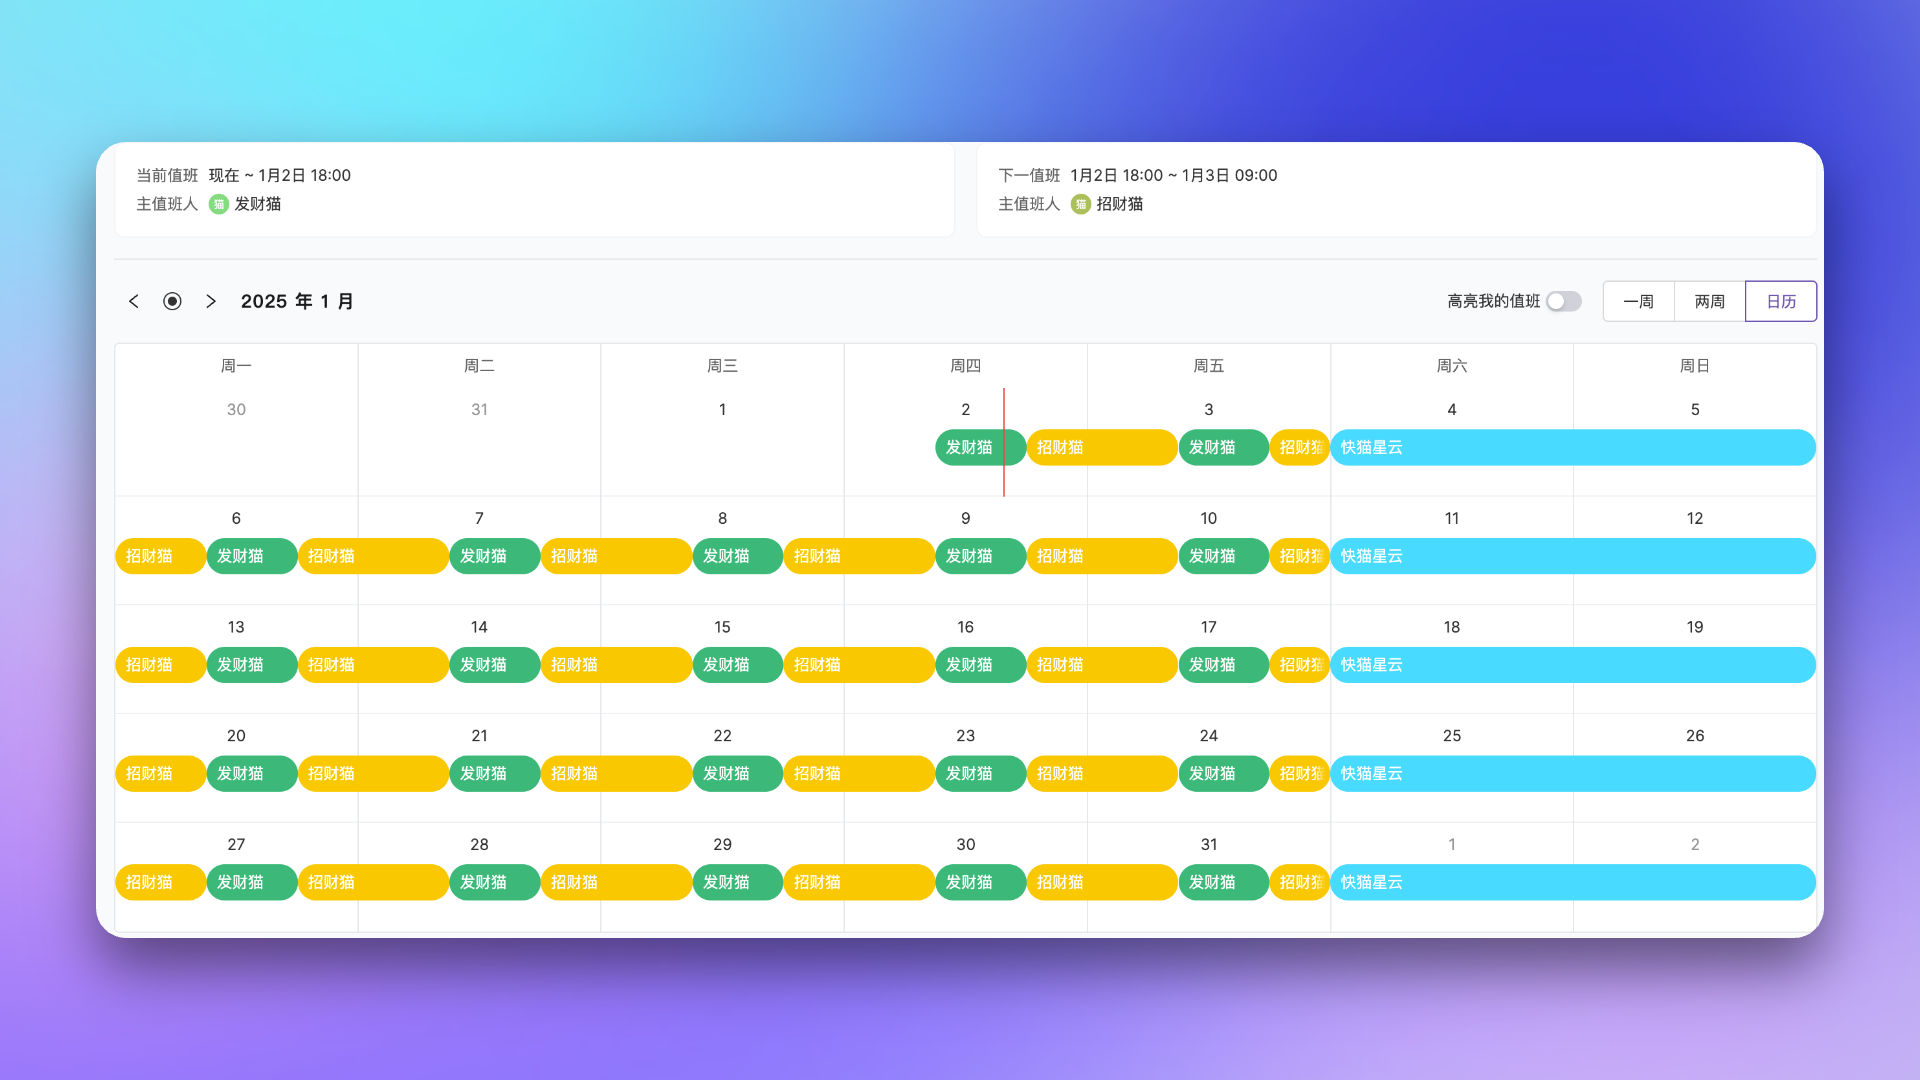Switch to the 两周 view tab
This screenshot has height=1080, width=1920.
tap(1709, 301)
